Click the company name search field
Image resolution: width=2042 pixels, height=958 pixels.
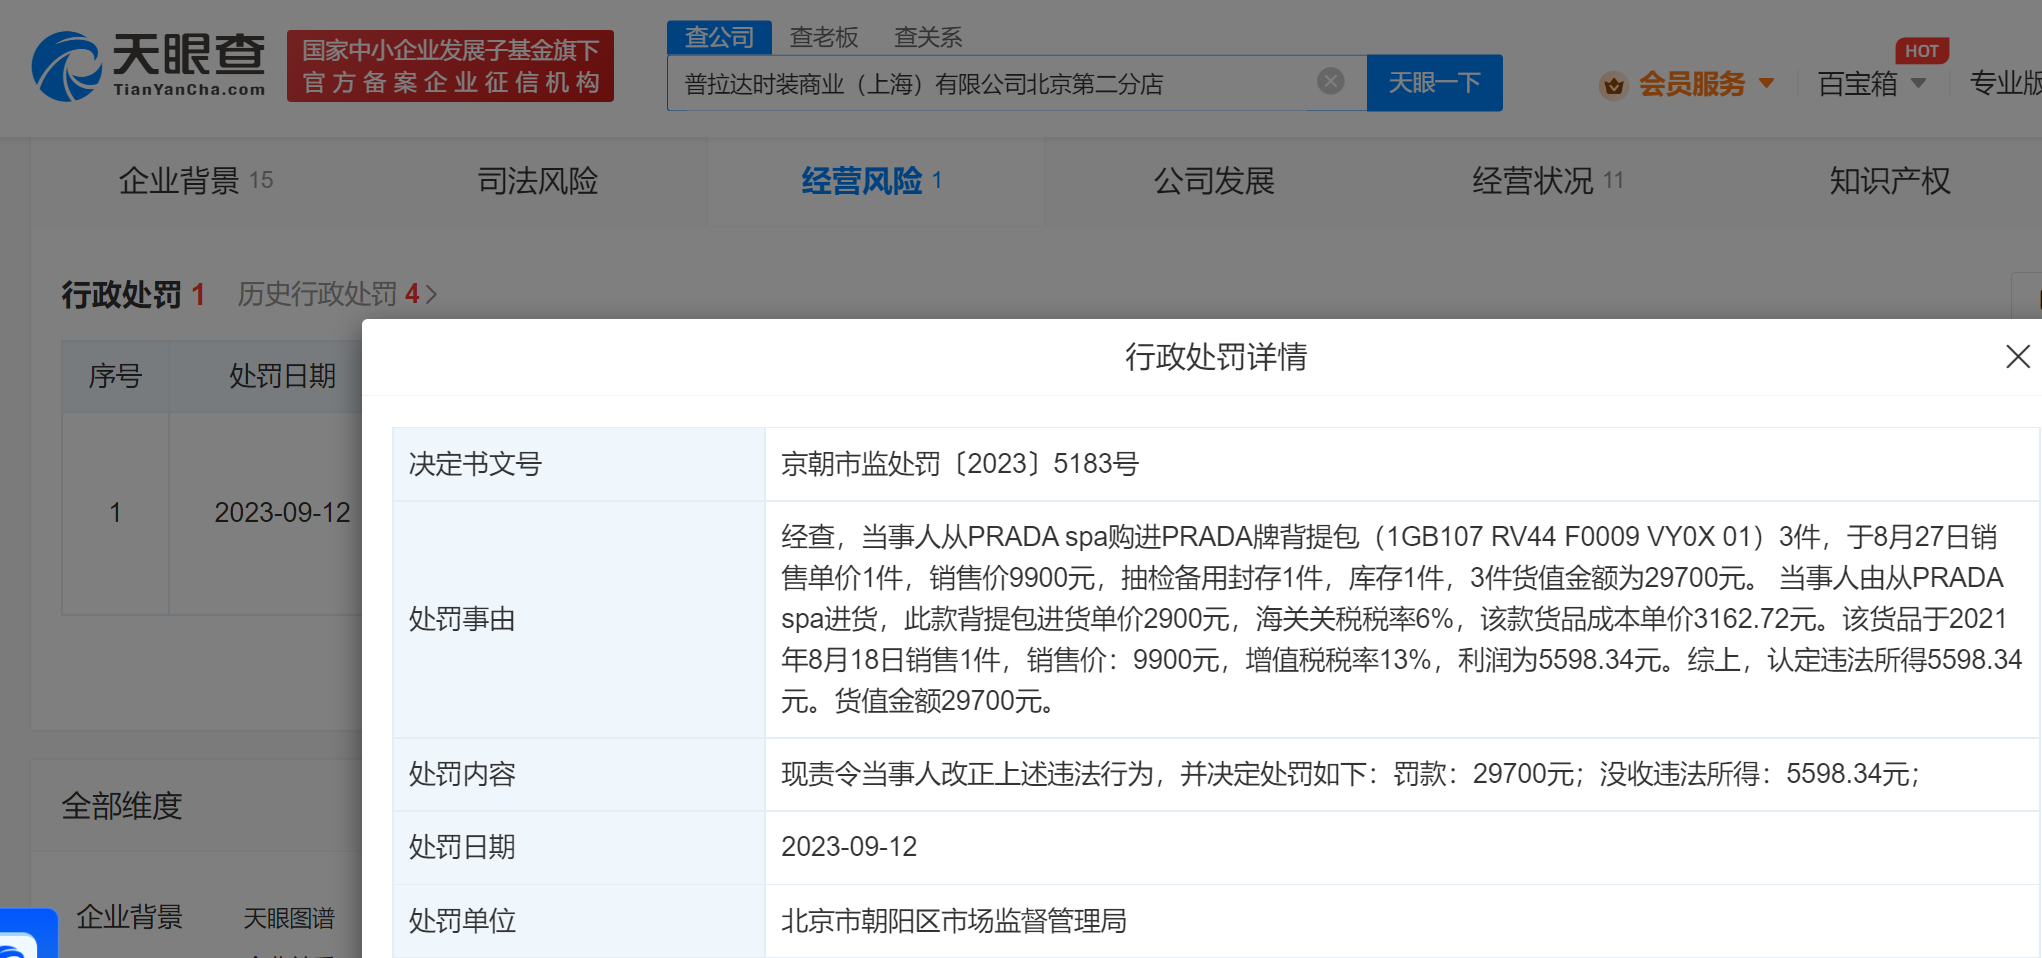coord(990,84)
